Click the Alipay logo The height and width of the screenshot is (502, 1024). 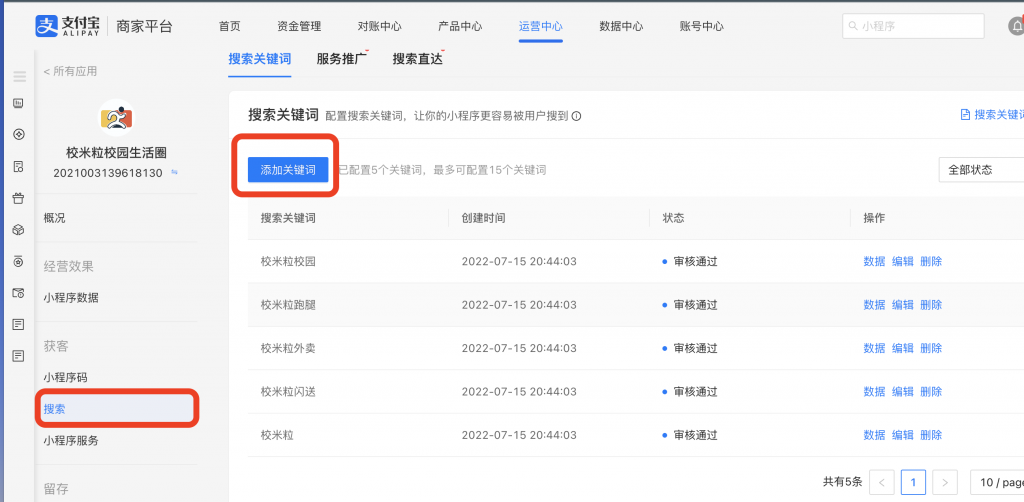[x=68, y=26]
